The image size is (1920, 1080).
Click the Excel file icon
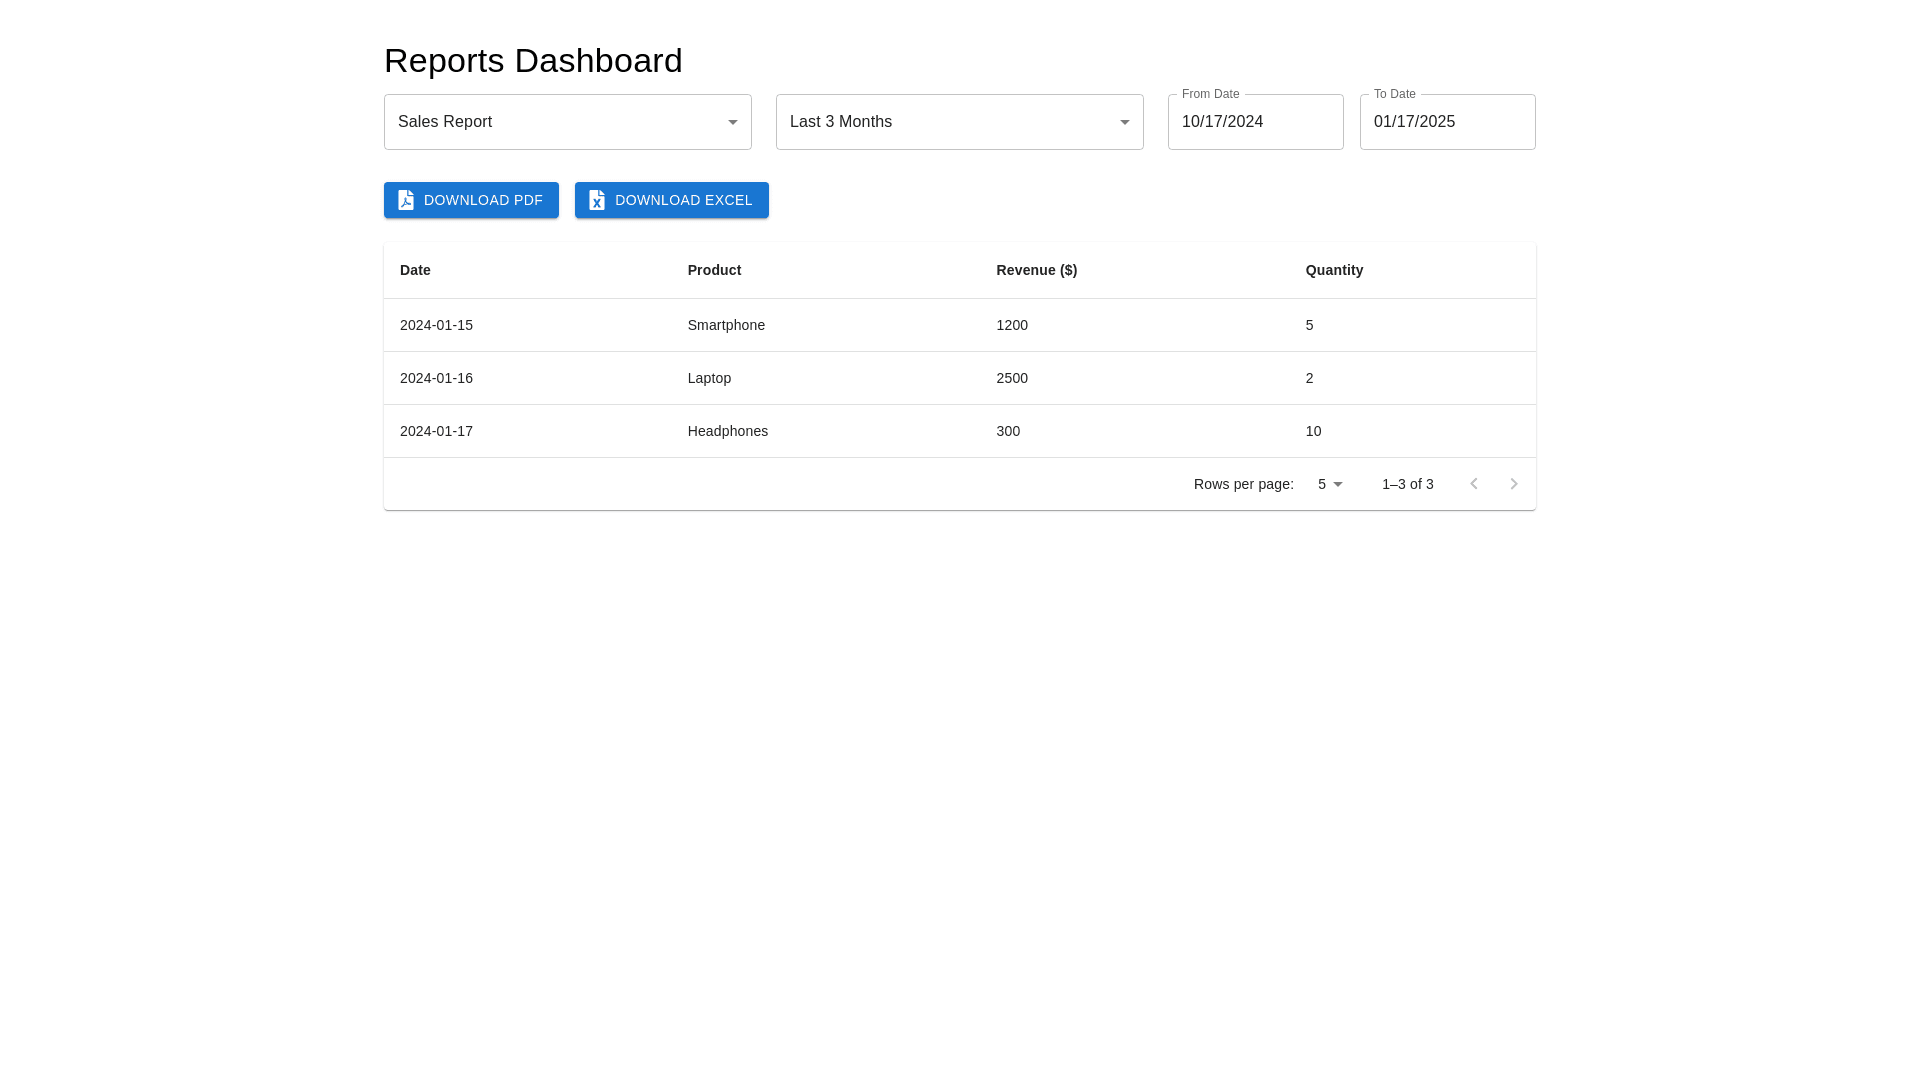tap(597, 200)
